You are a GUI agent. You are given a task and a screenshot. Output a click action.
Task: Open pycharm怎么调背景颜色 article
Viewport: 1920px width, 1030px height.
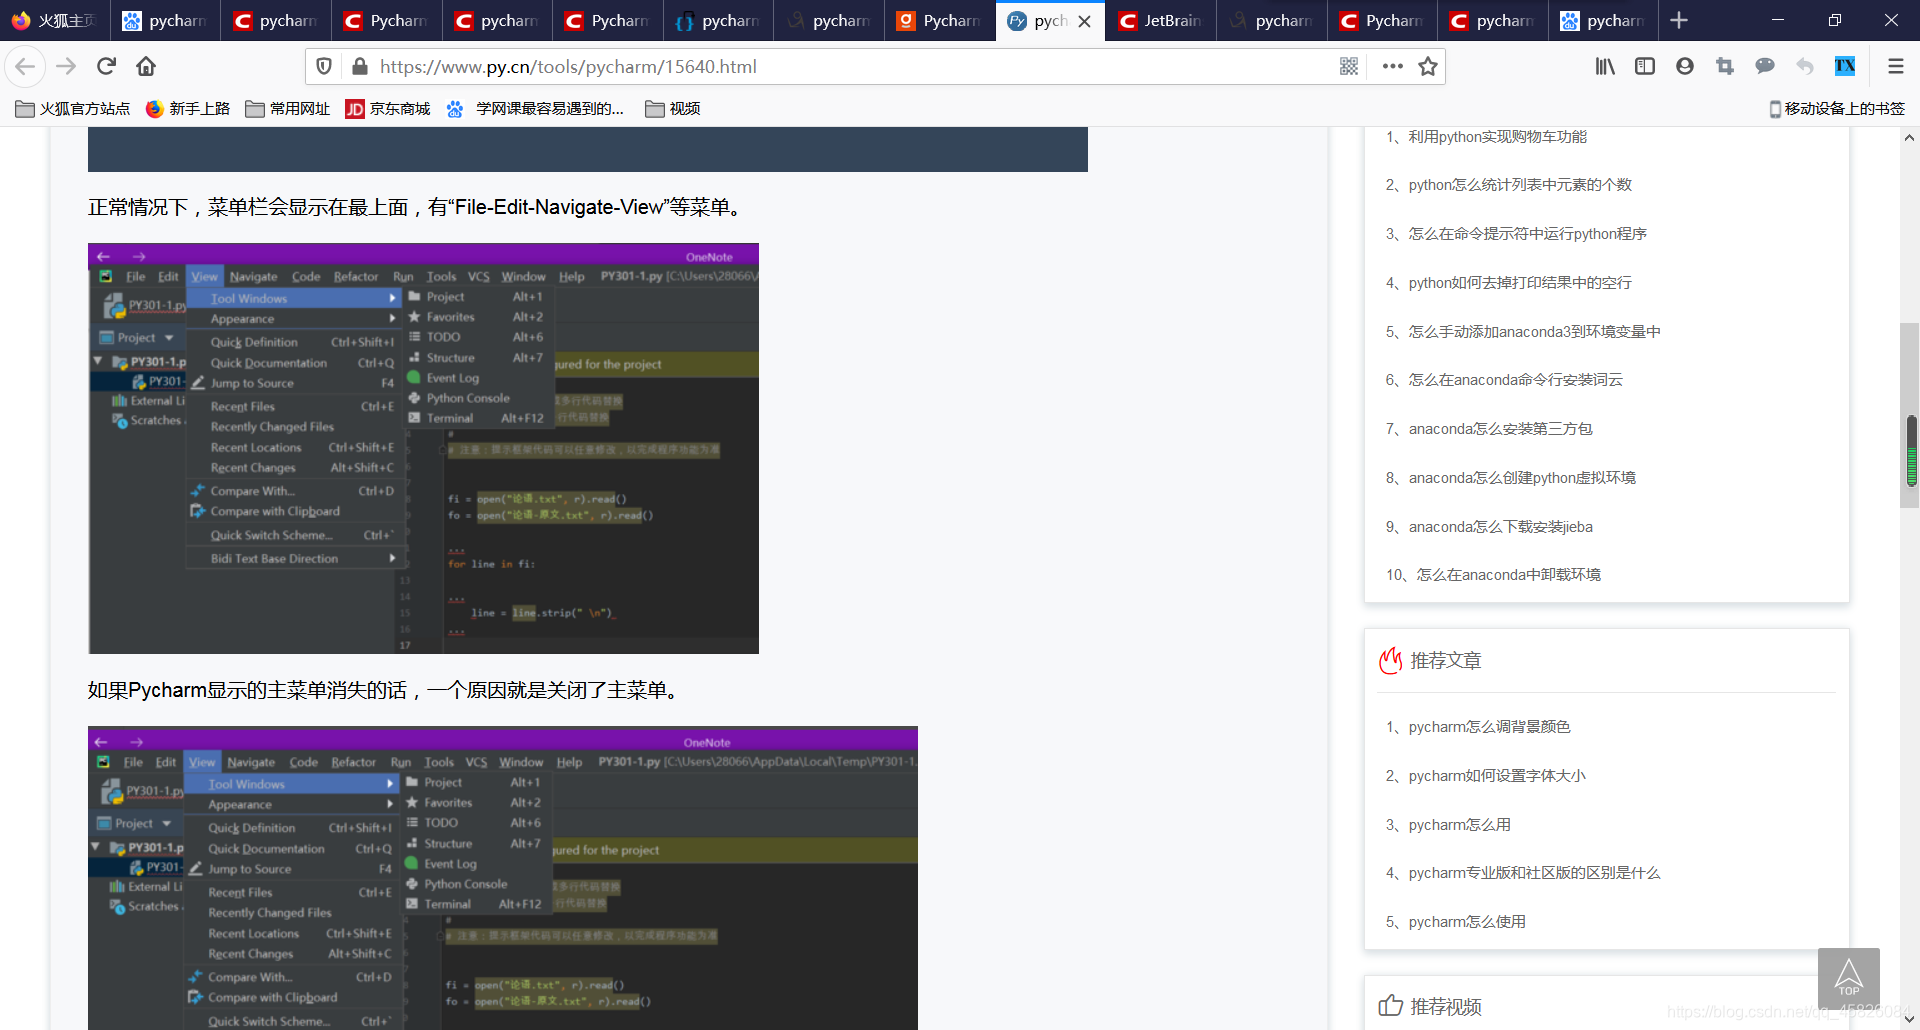1489,727
